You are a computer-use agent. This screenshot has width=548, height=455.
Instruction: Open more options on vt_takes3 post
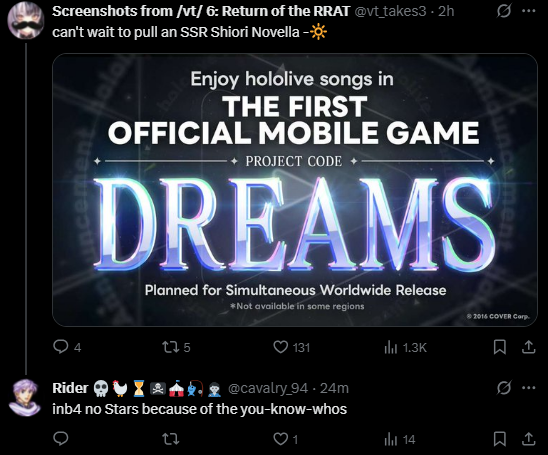pos(528,11)
